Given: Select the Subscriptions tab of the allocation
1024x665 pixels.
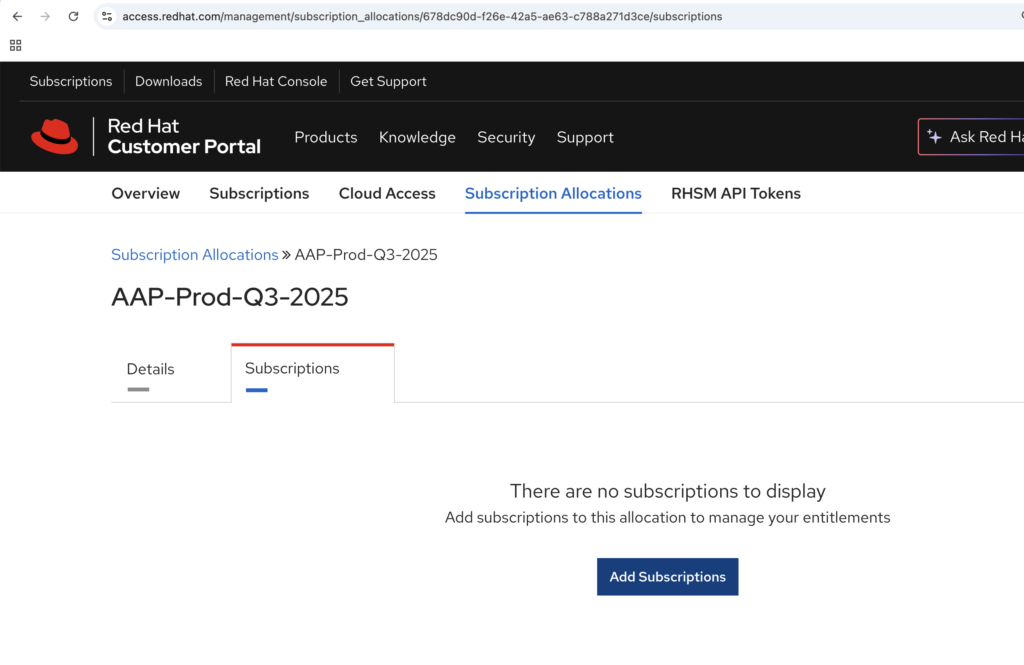Looking at the screenshot, I should [292, 368].
